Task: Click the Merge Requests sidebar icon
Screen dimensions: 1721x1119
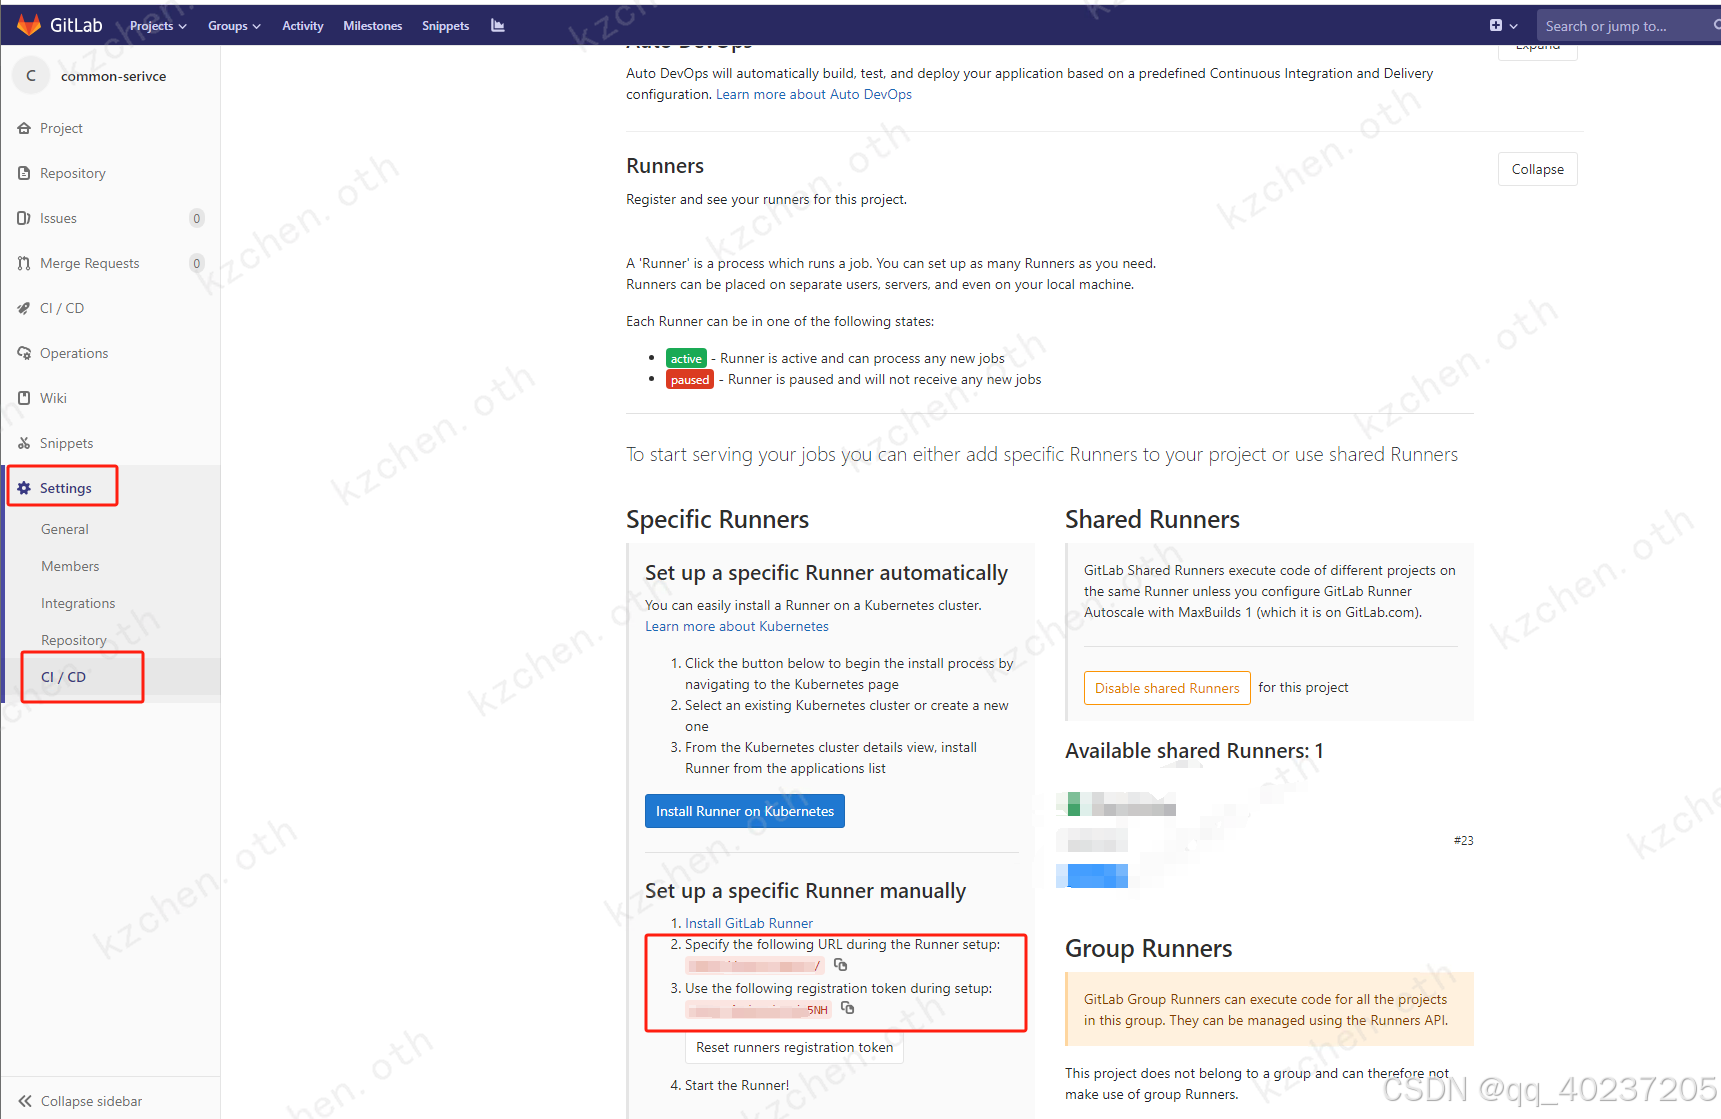Action: coord(24,263)
